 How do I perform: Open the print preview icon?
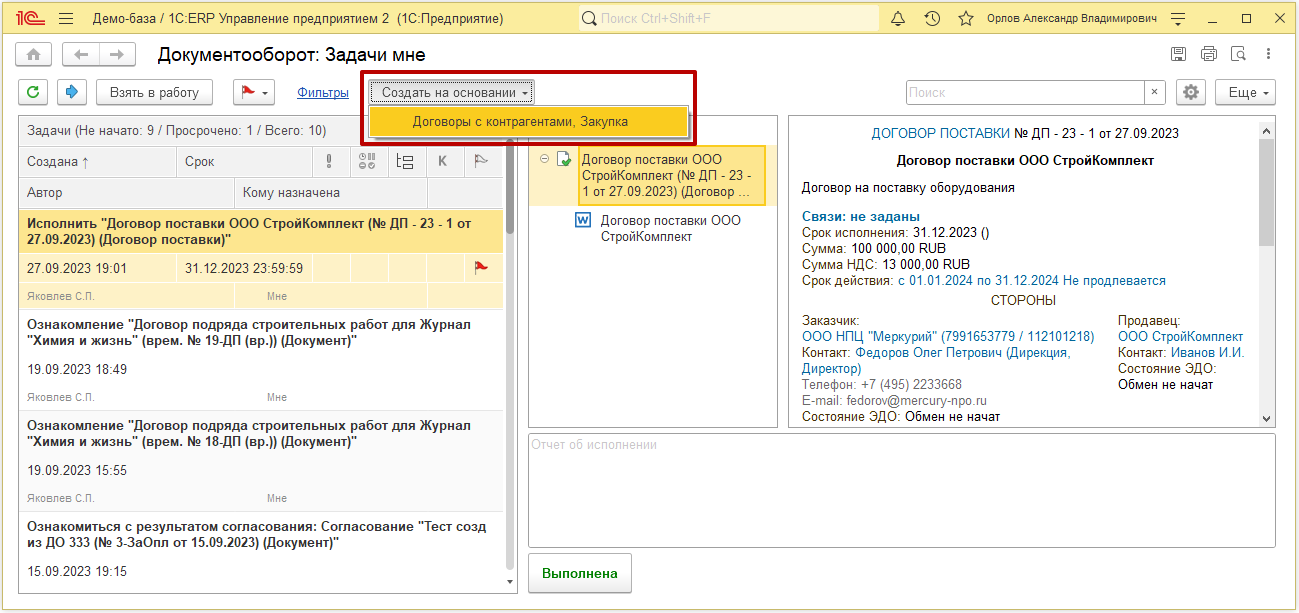(1238, 55)
